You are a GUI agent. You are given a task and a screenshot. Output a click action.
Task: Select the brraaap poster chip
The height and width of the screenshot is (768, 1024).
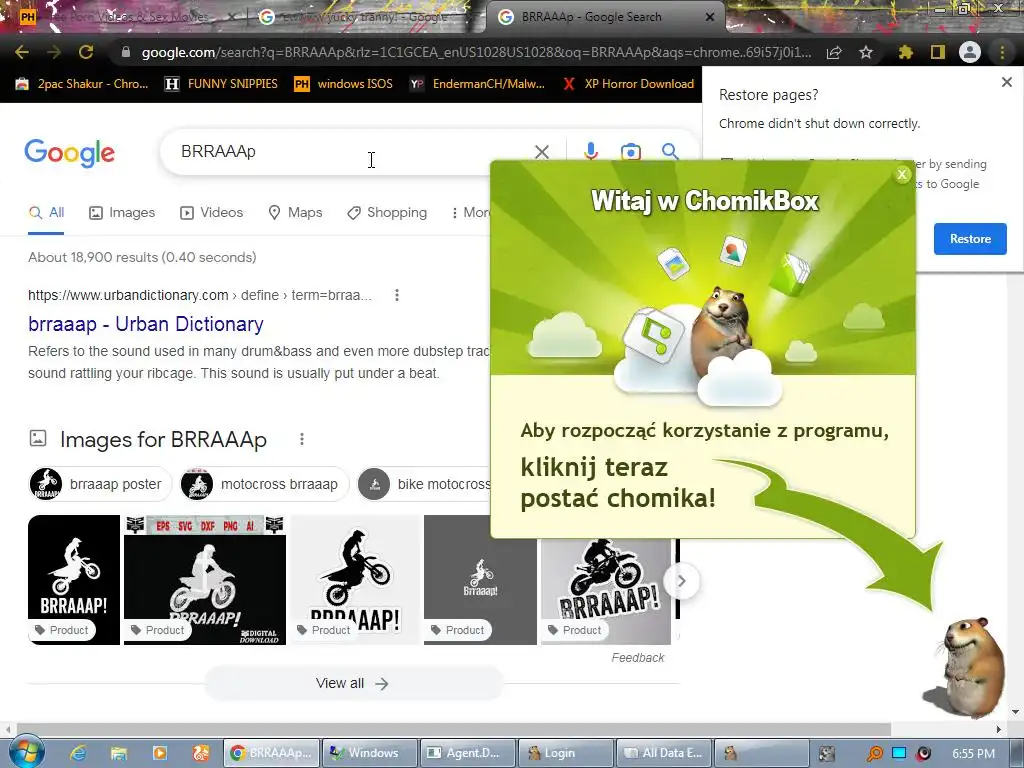(x=101, y=484)
